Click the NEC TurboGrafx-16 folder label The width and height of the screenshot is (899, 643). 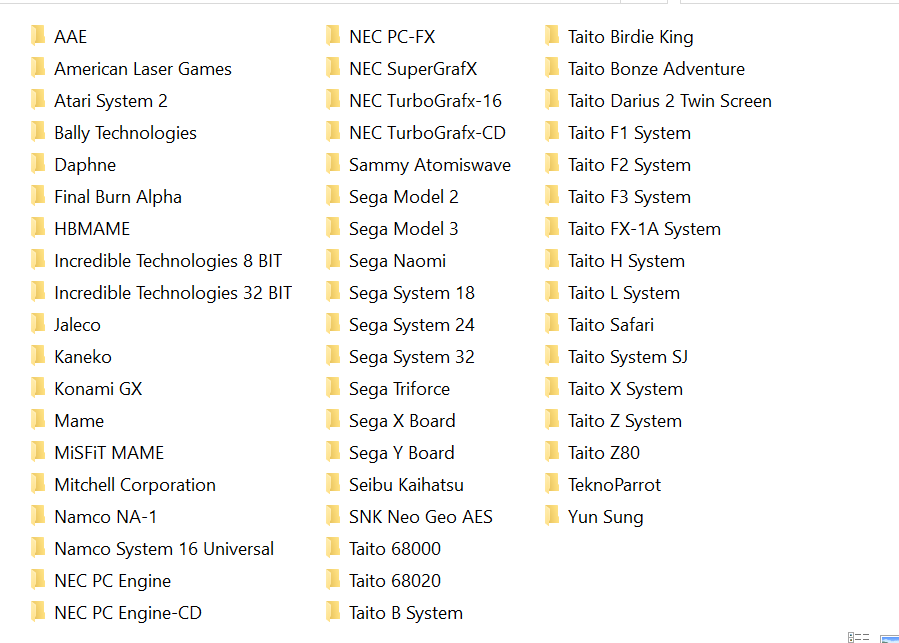coord(425,101)
